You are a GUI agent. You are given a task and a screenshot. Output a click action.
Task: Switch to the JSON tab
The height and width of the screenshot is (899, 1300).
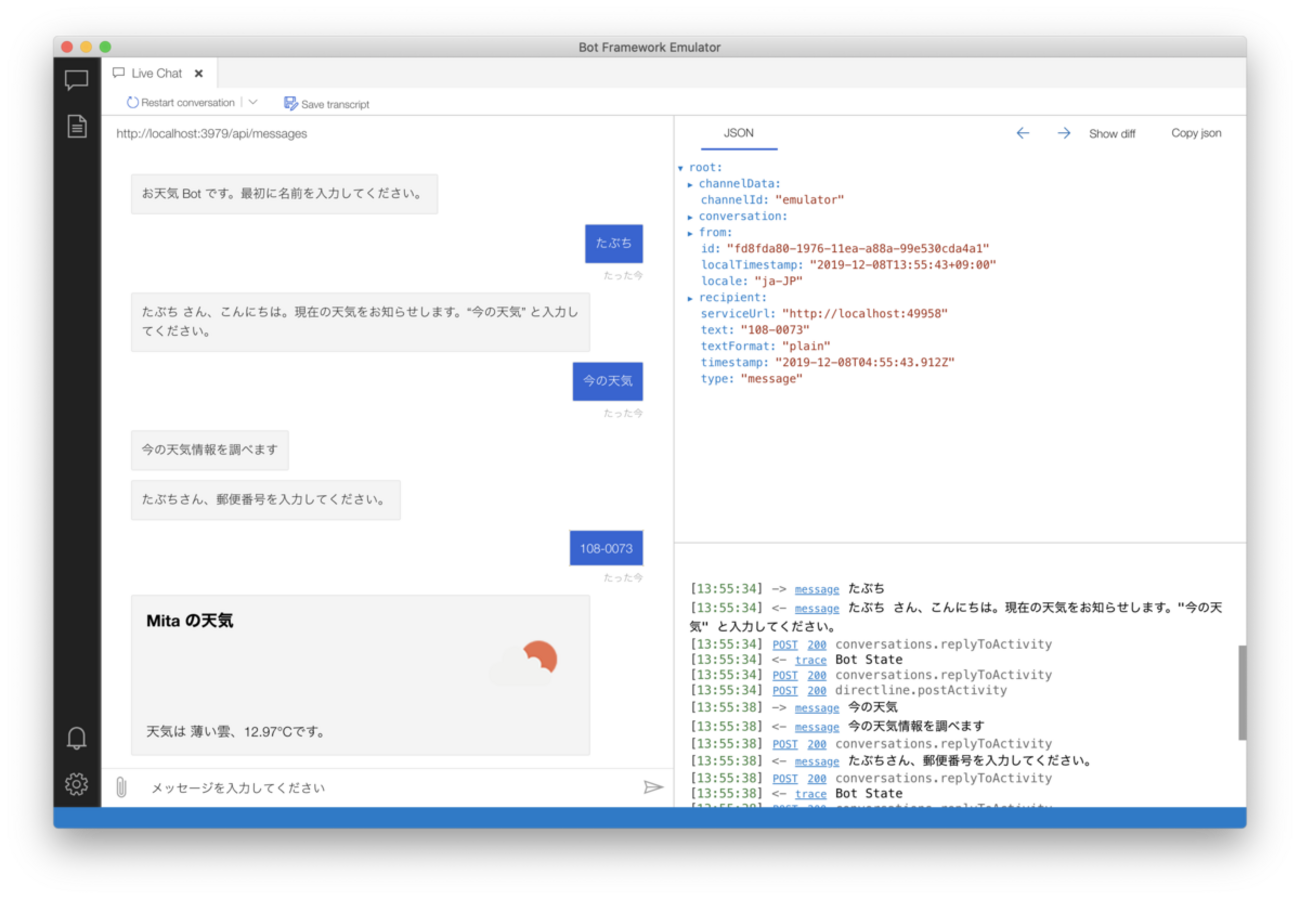(738, 132)
